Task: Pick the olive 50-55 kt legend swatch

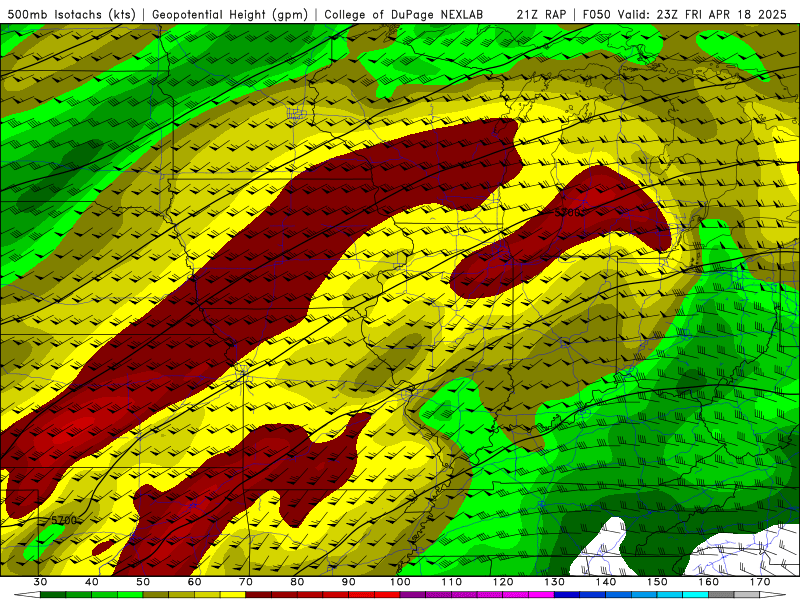Action: (156, 595)
